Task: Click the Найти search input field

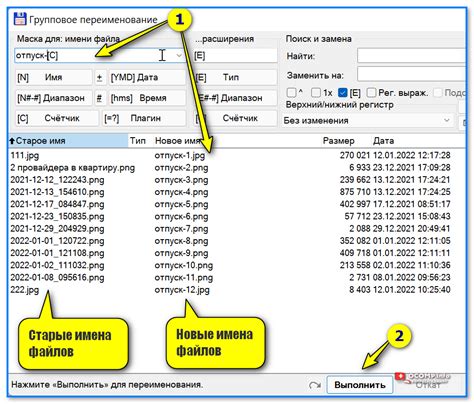Action: point(412,56)
